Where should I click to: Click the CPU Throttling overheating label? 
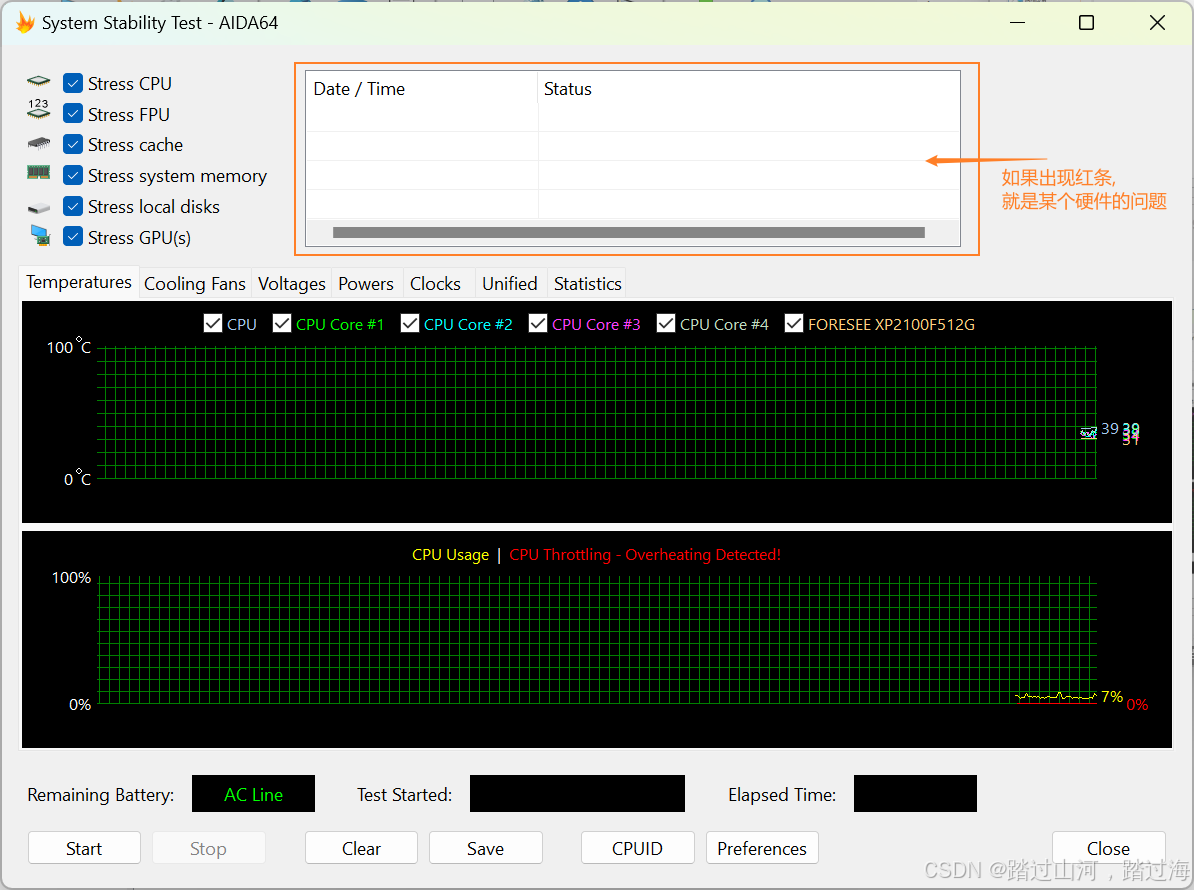645,555
